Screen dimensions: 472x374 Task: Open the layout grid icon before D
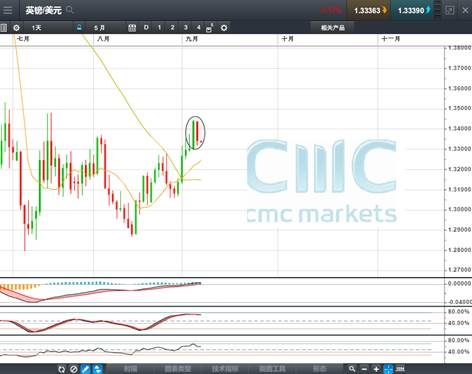[x=132, y=28]
